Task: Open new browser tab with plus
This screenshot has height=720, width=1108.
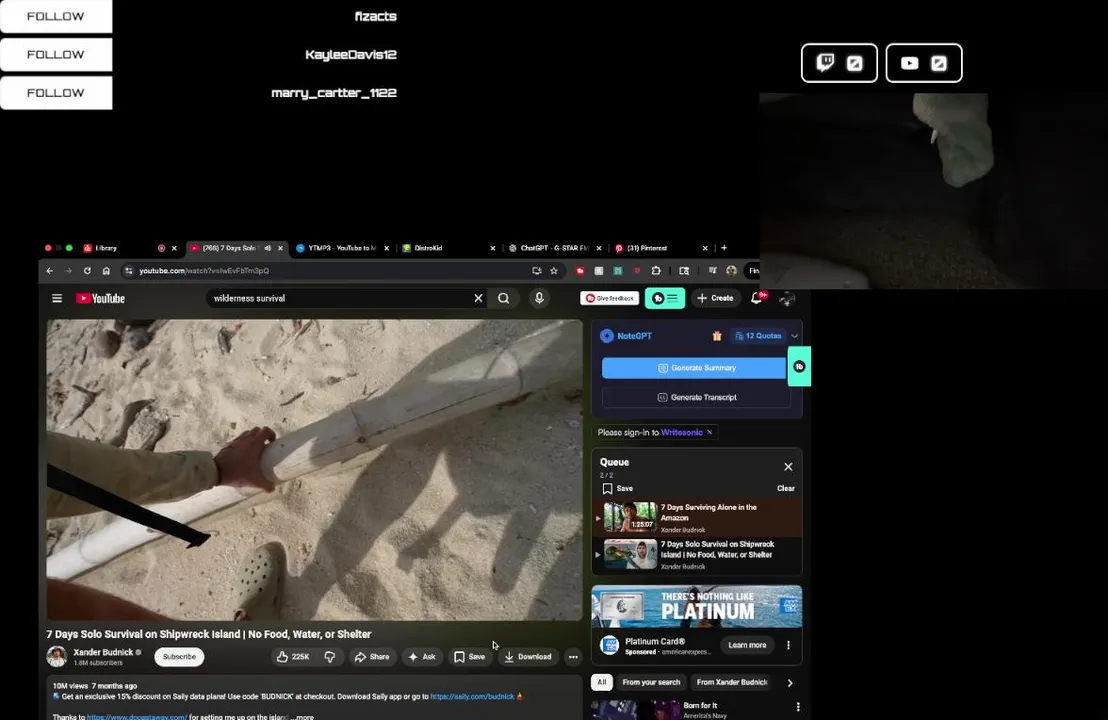Action: (724, 248)
